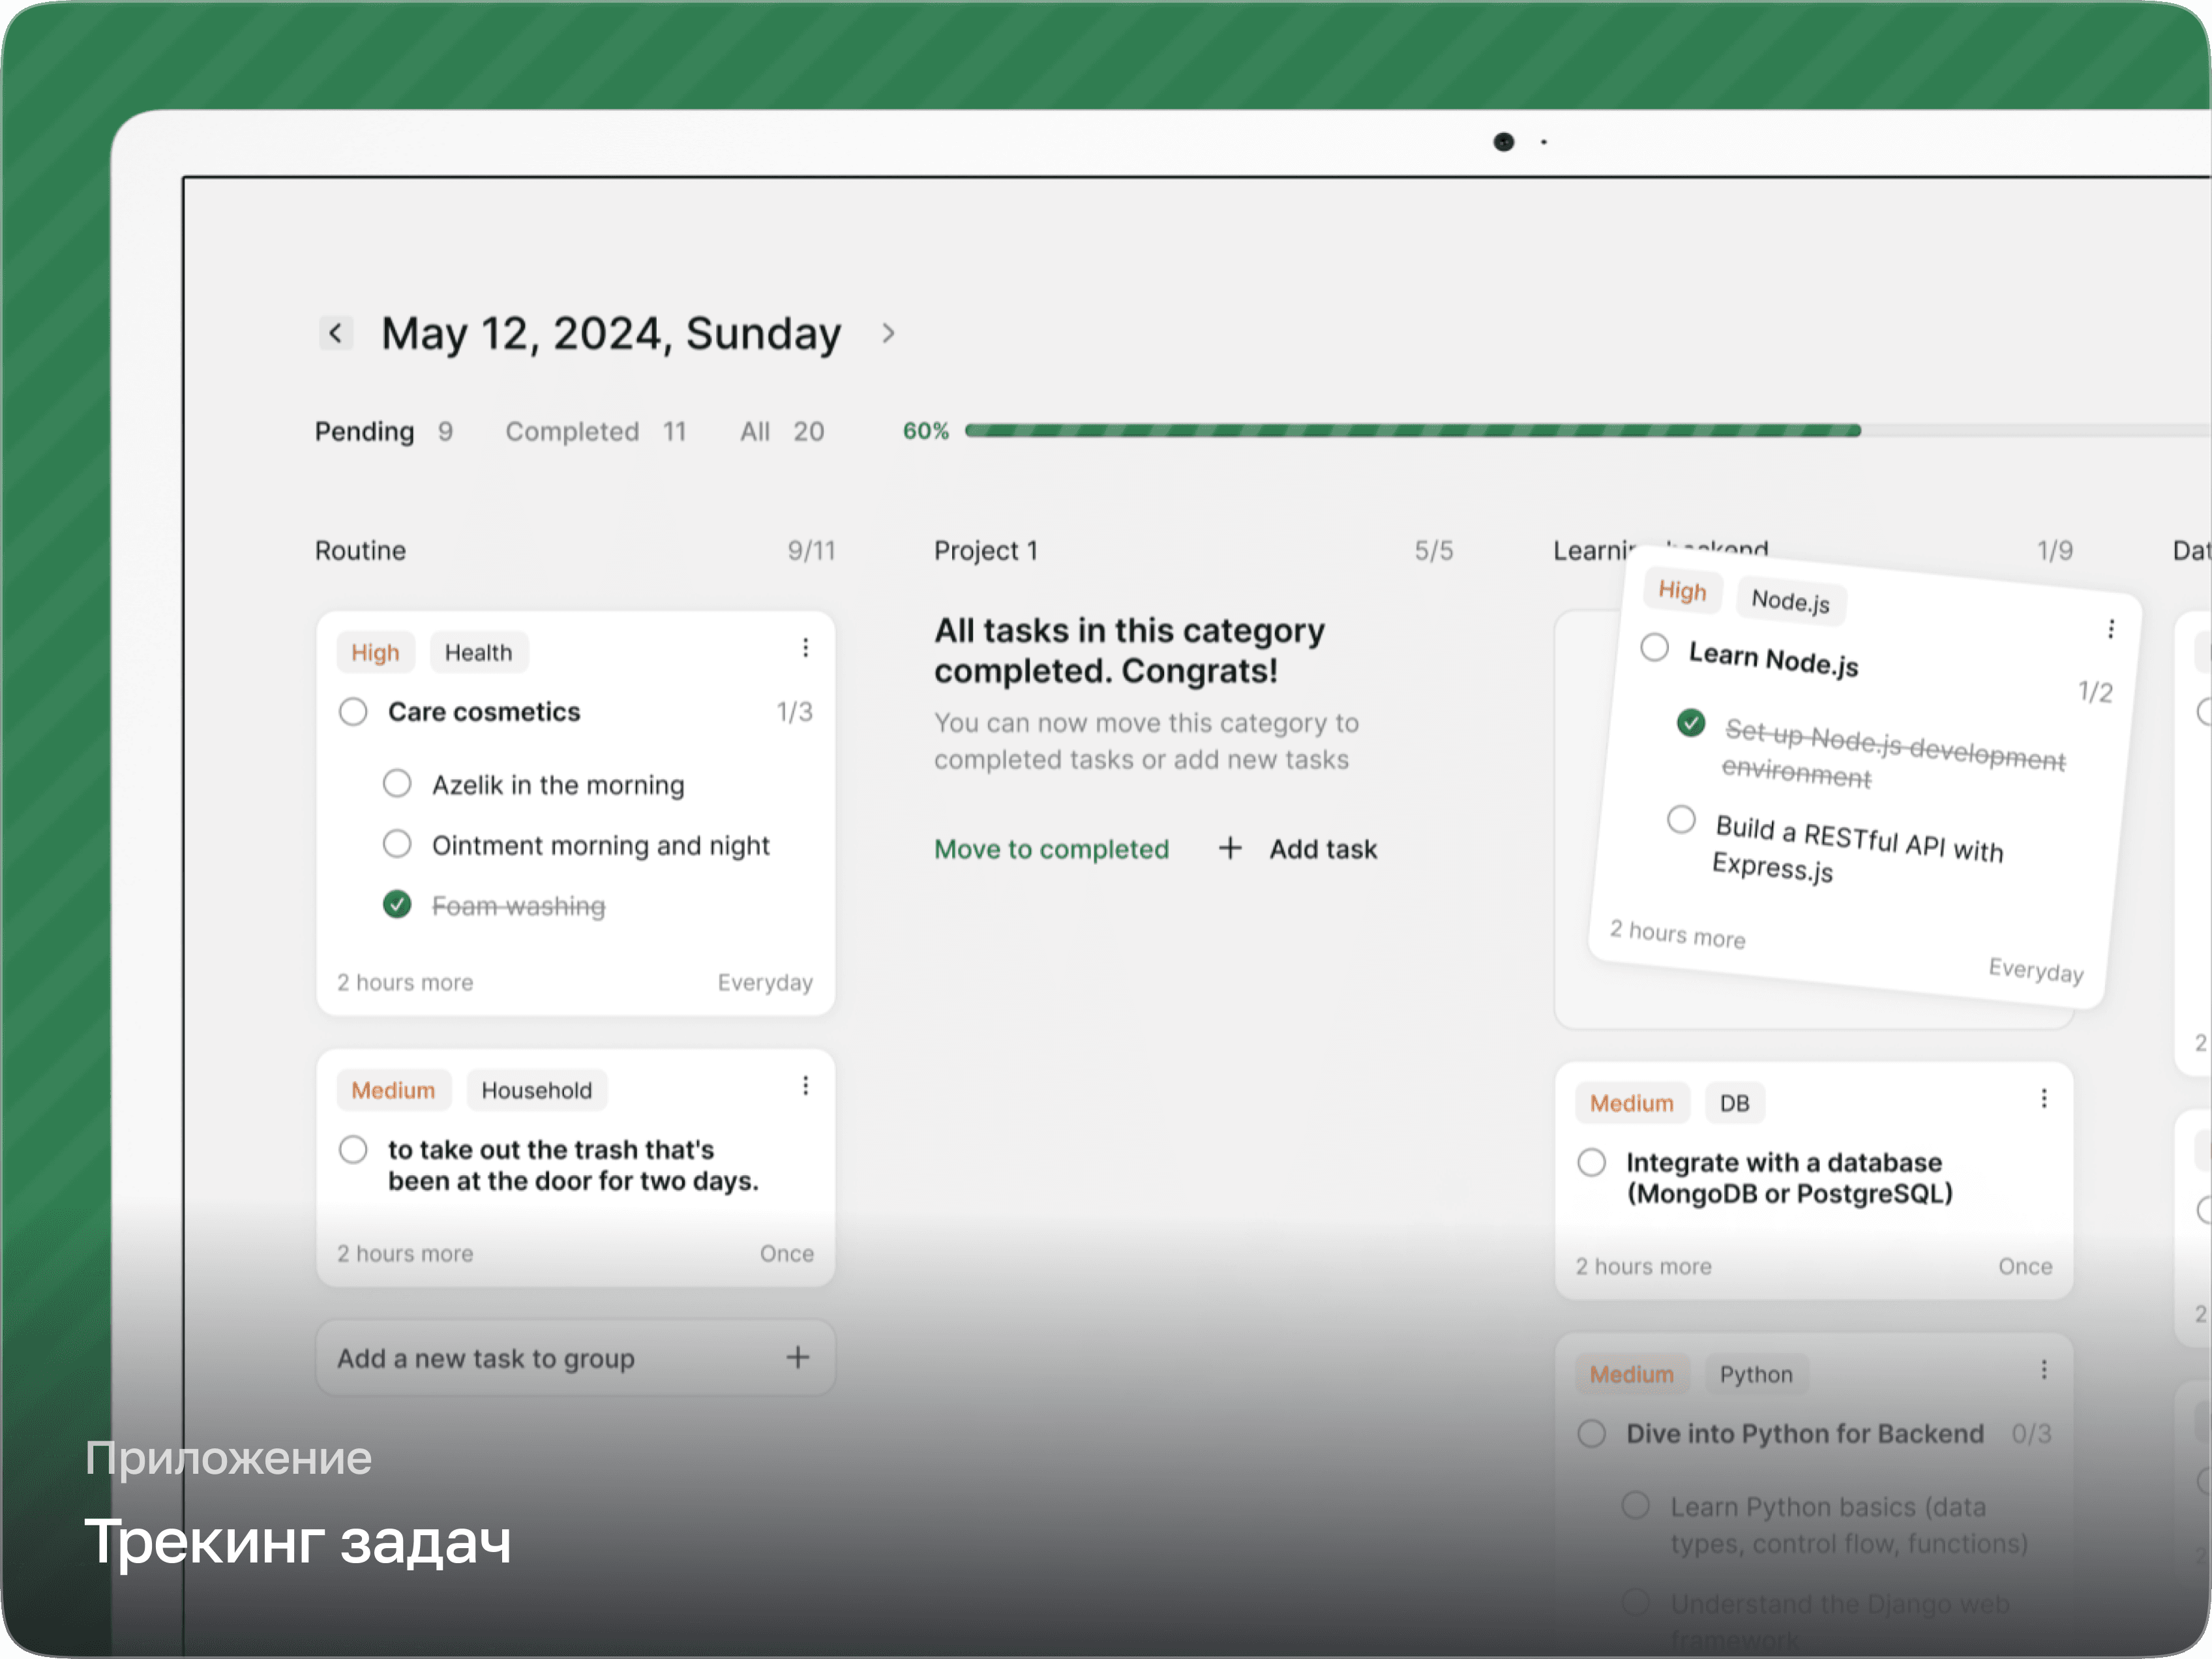2212x1659 pixels.
Task: Click Move to completed link
Action: click(x=1051, y=849)
